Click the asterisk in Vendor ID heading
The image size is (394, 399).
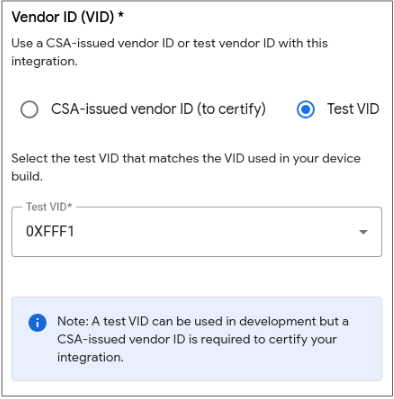pos(121,15)
